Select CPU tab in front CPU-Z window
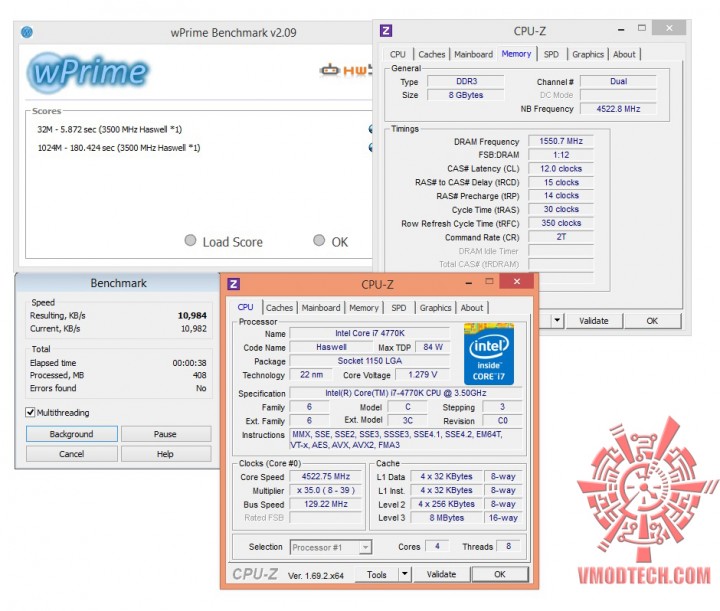The width and height of the screenshot is (720, 611). tap(245, 307)
